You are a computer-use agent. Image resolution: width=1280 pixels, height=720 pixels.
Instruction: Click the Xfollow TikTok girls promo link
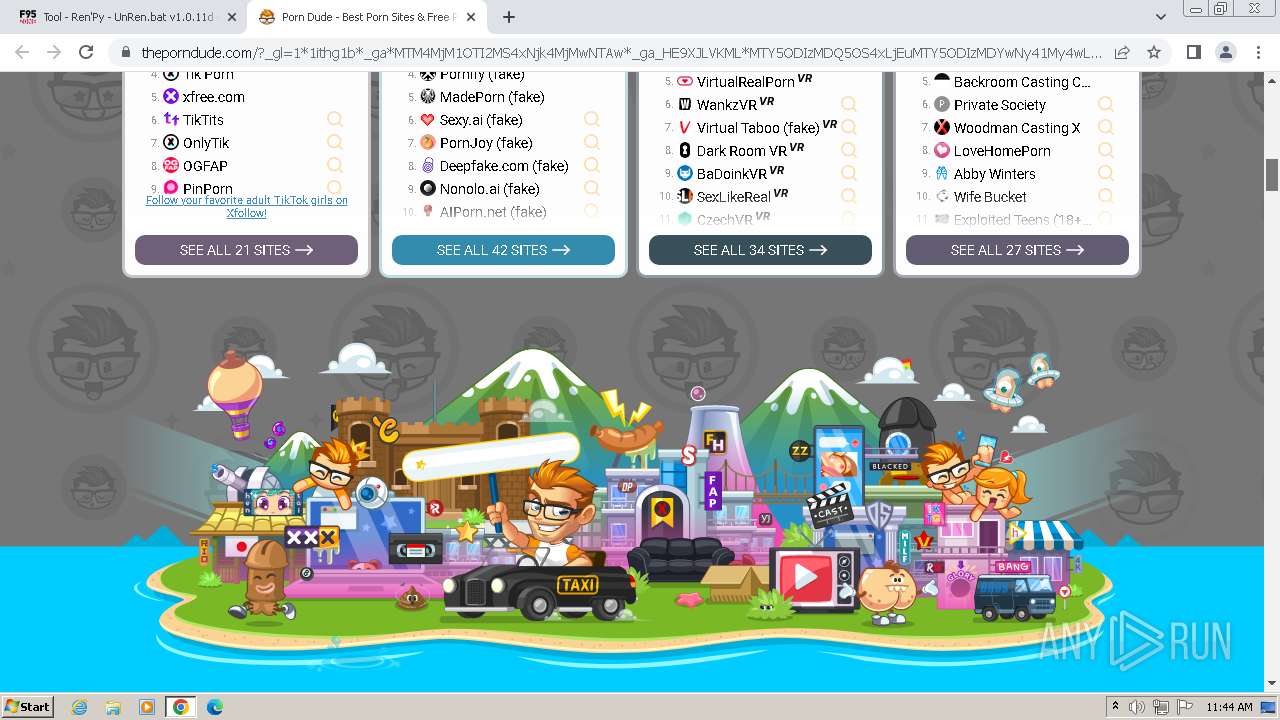click(x=246, y=206)
